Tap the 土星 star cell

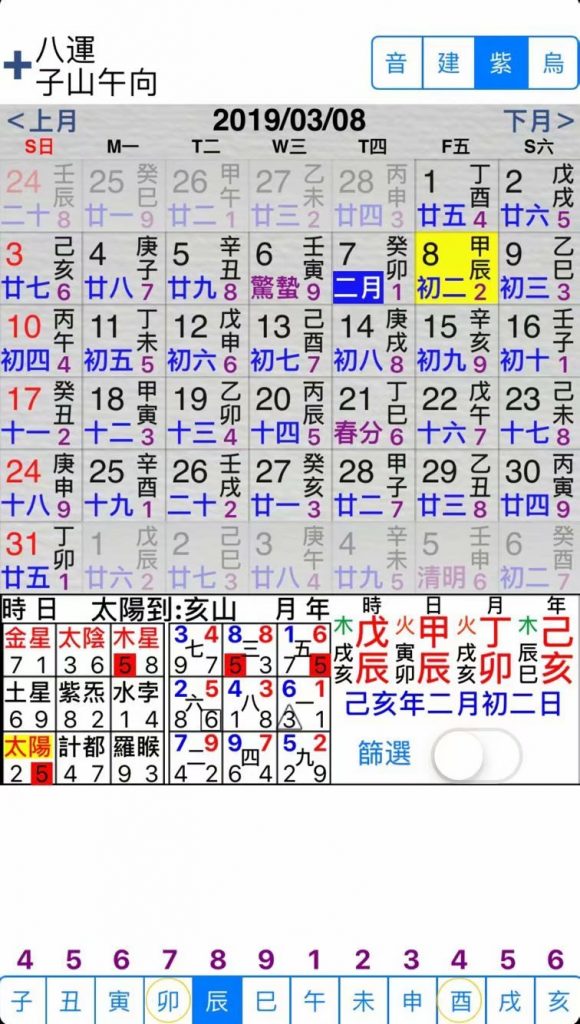[28, 705]
